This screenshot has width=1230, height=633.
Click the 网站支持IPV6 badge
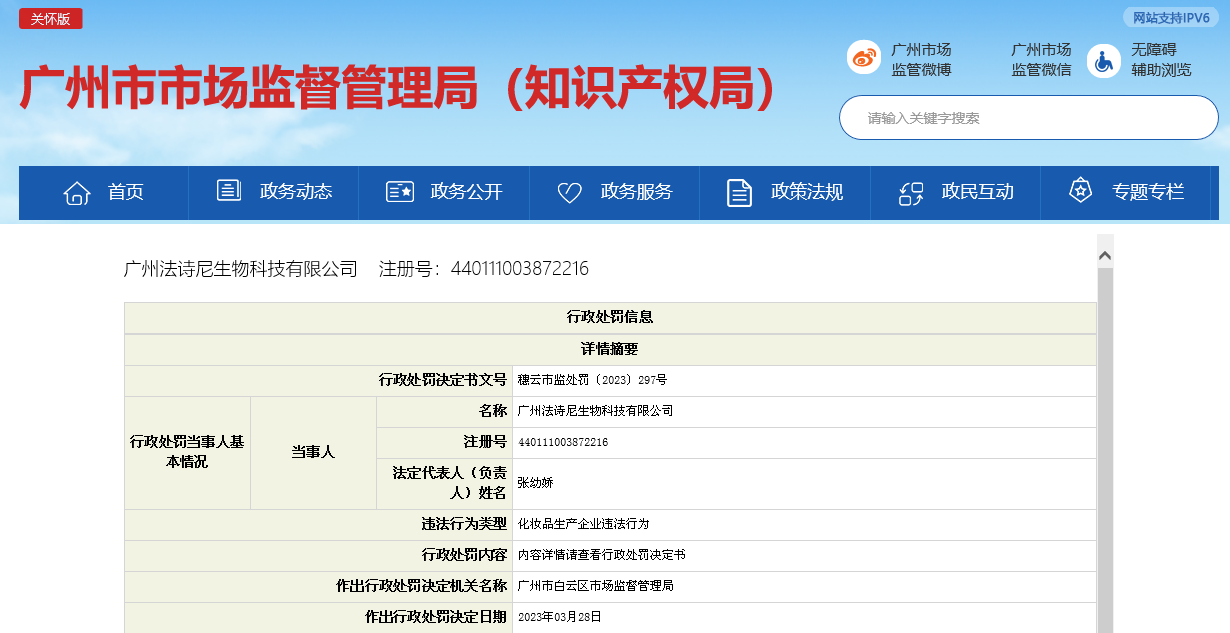[x=1170, y=18]
